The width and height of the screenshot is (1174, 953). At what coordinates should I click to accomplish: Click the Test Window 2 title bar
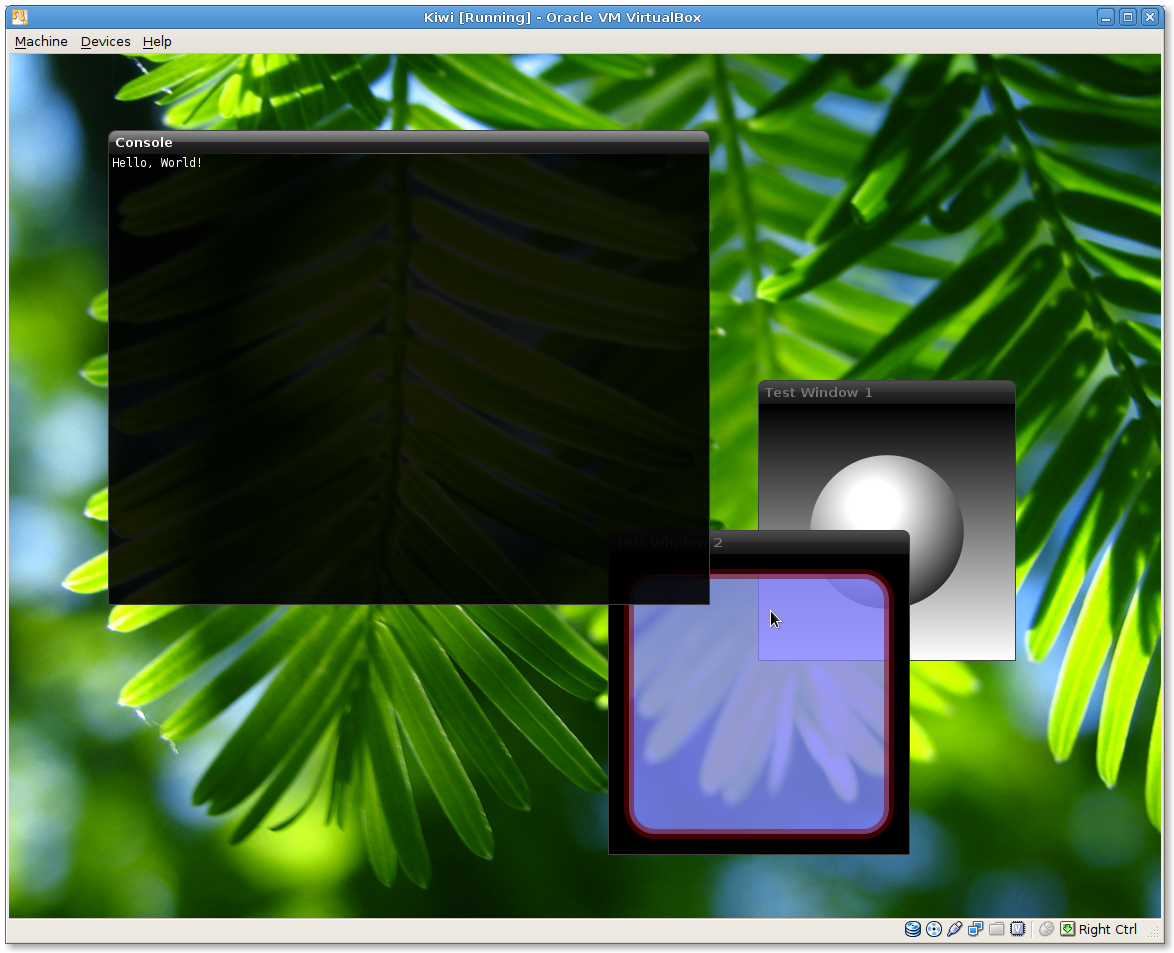(758, 542)
